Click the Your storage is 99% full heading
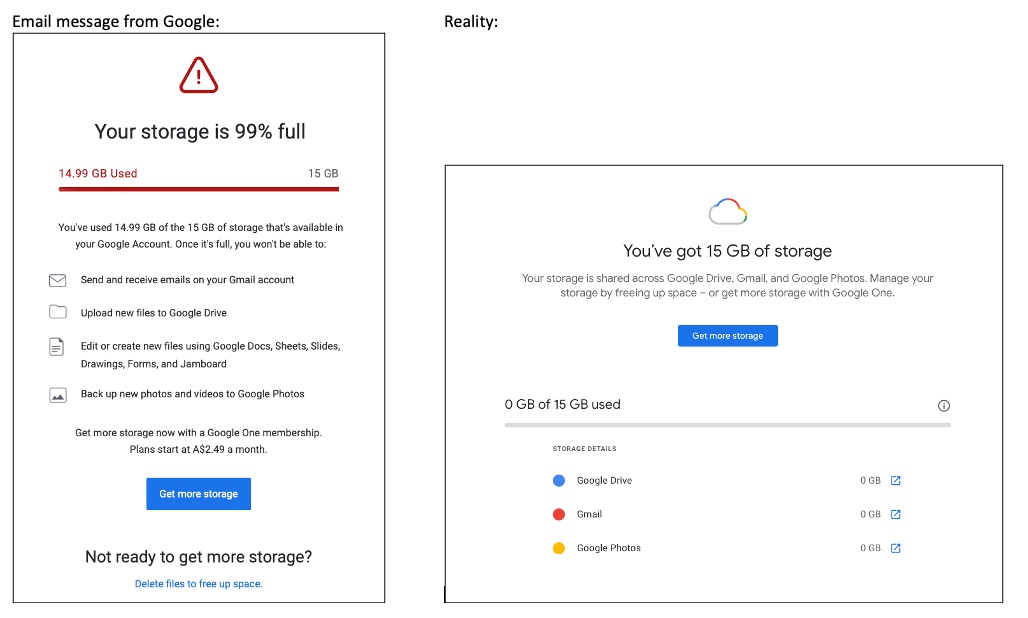This screenshot has height=618, width=1028. point(200,132)
